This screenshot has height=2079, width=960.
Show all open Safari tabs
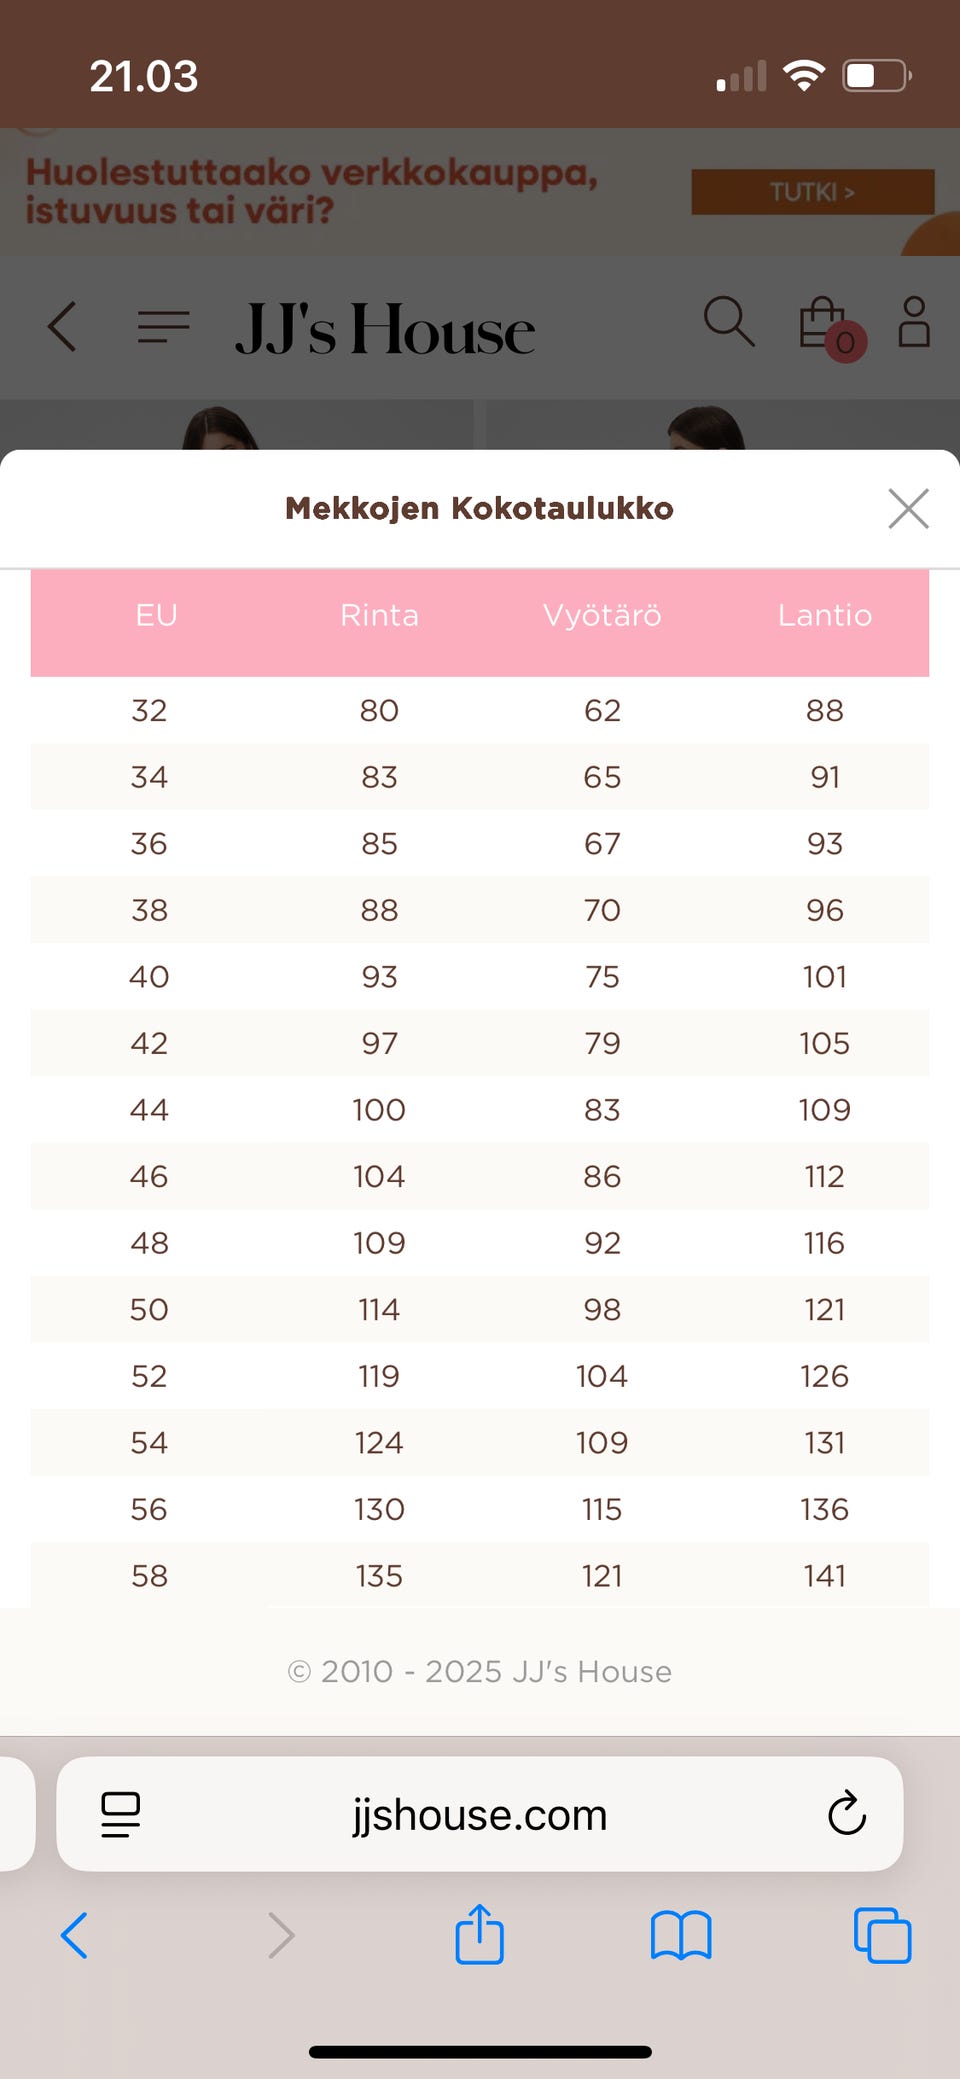[x=882, y=1935]
